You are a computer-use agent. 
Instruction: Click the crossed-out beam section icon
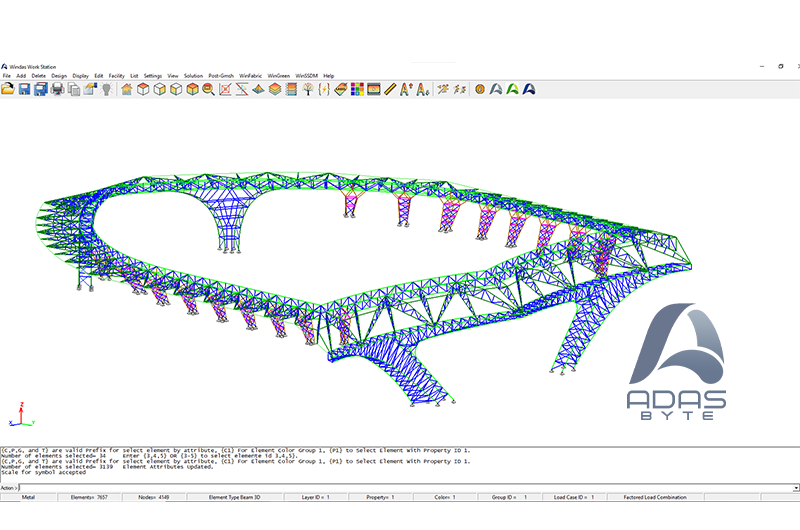point(242,89)
